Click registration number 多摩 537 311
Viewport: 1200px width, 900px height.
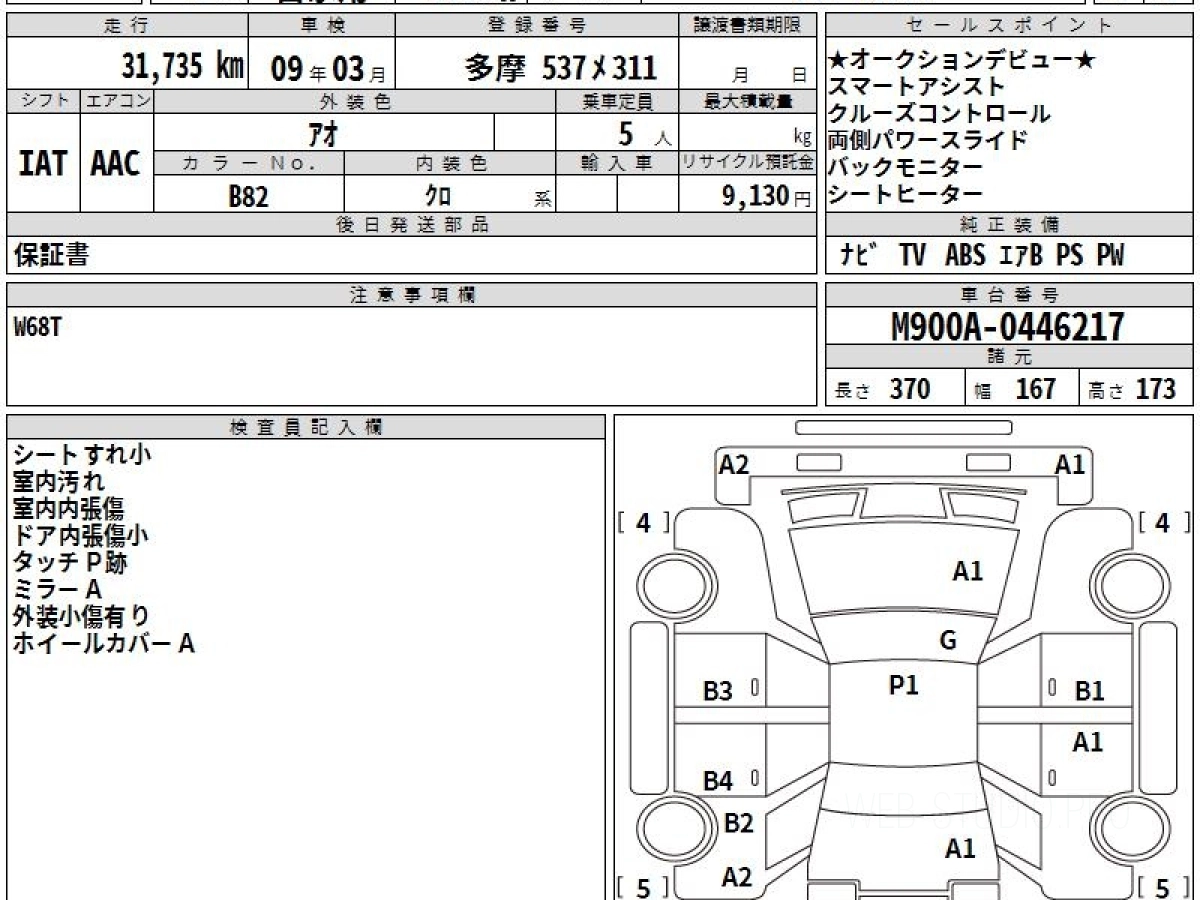tap(561, 67)
